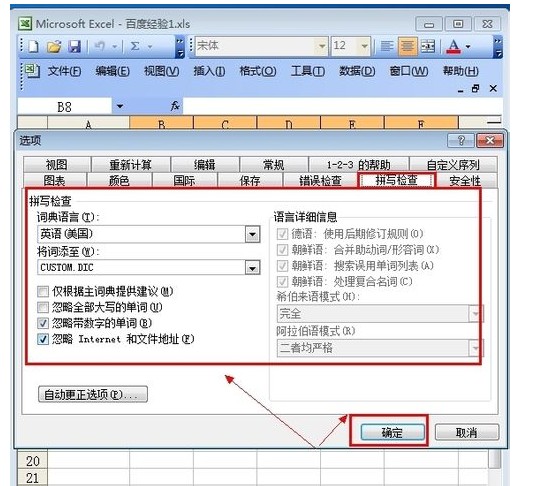This screenshot has height=486, width=541.
Task: Expand the formatting toolbar overflow options
Action: [x=498, y=46]
